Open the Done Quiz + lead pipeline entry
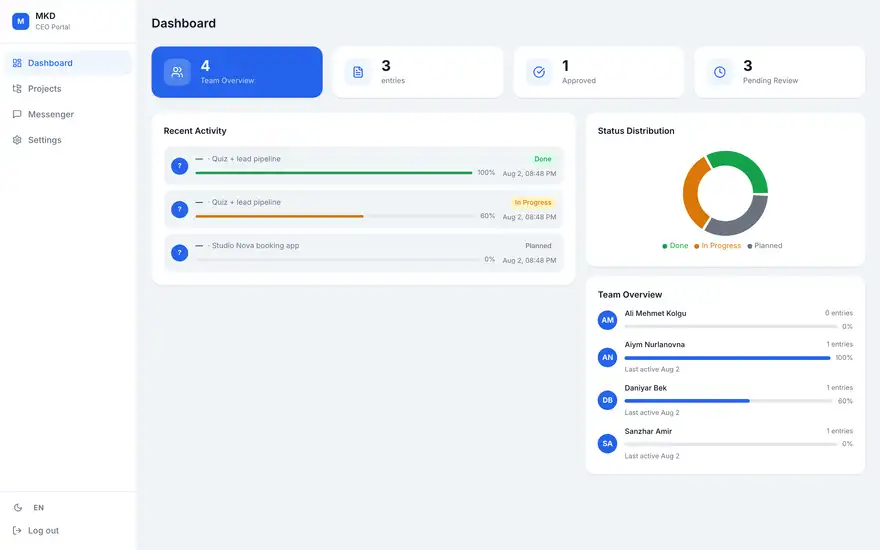 [x=363, y=166]
